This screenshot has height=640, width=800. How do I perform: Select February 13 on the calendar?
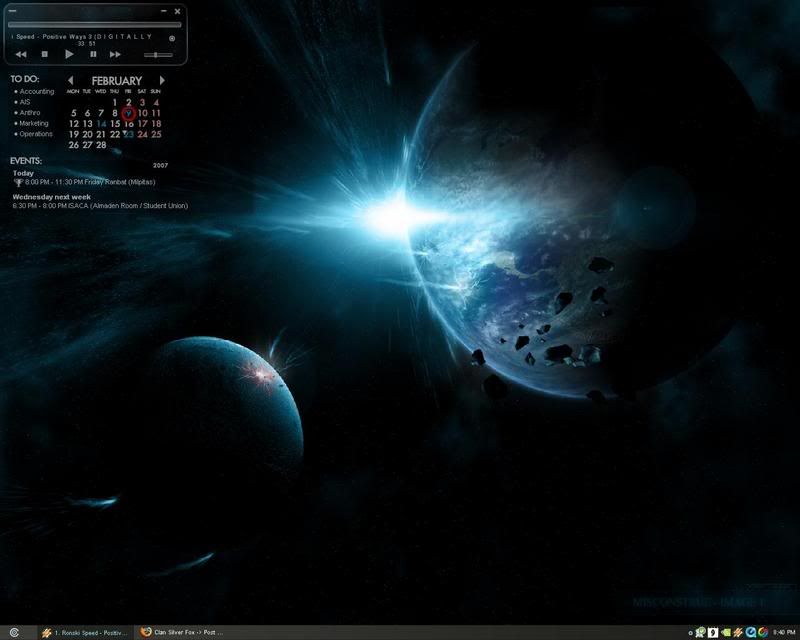click(x=87, y=124)
